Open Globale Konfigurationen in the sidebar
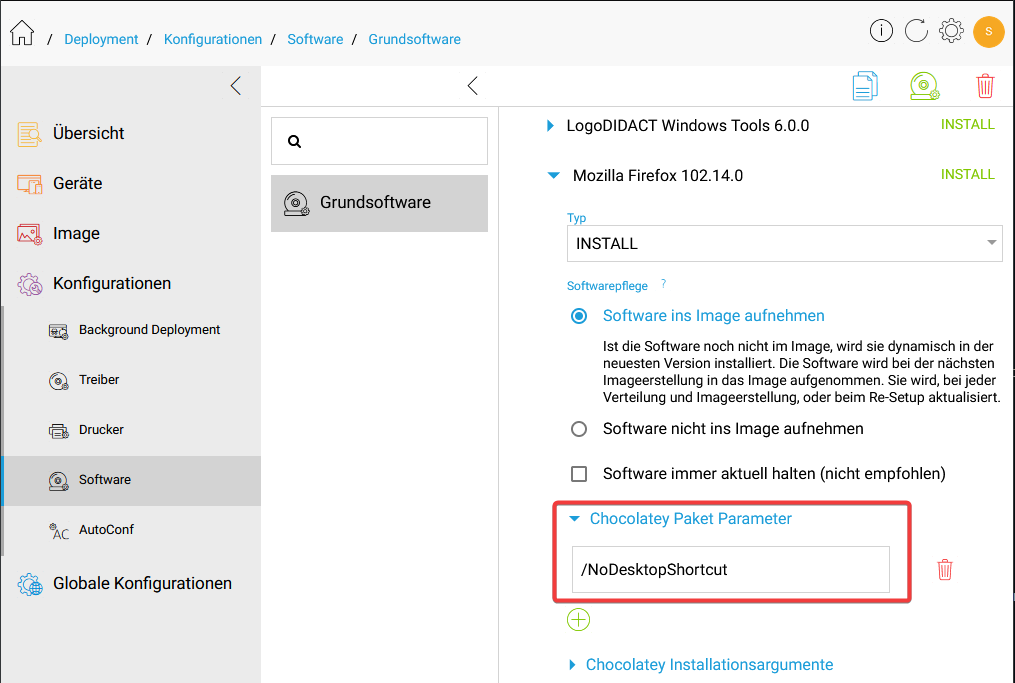This screenshot has height=683, width=1015. point(142,583)
